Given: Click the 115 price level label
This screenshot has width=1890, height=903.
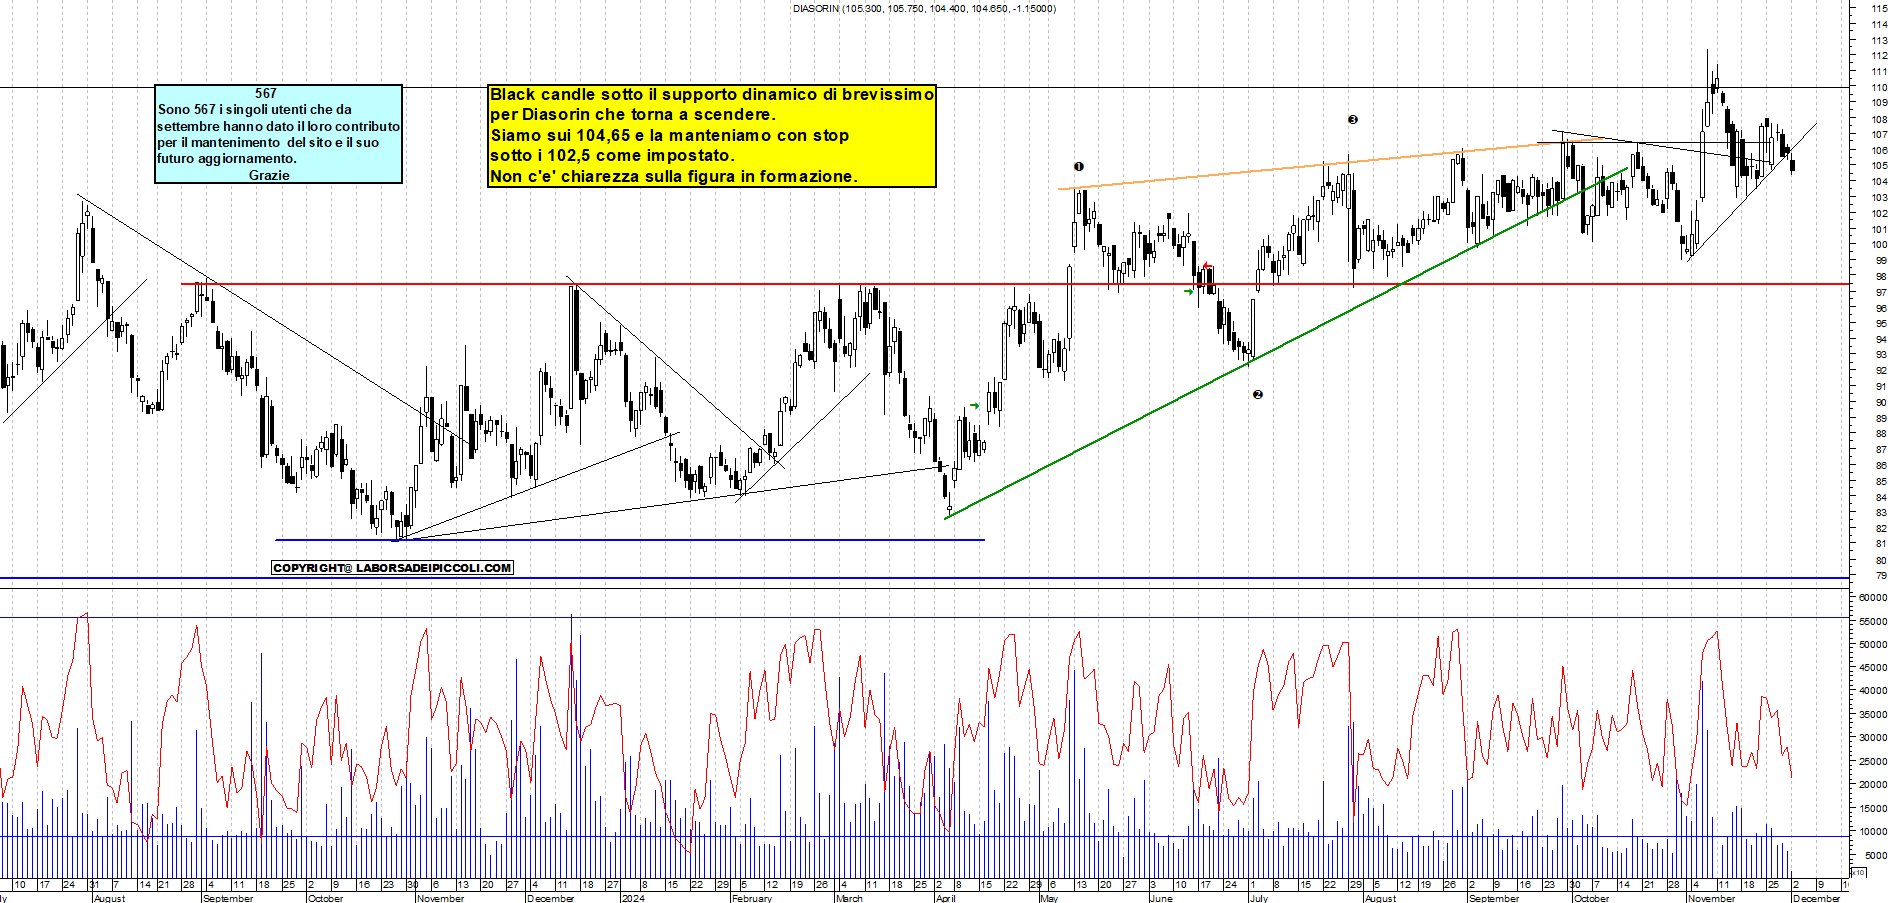Looking at the screenshot, I should (1879, 8).
